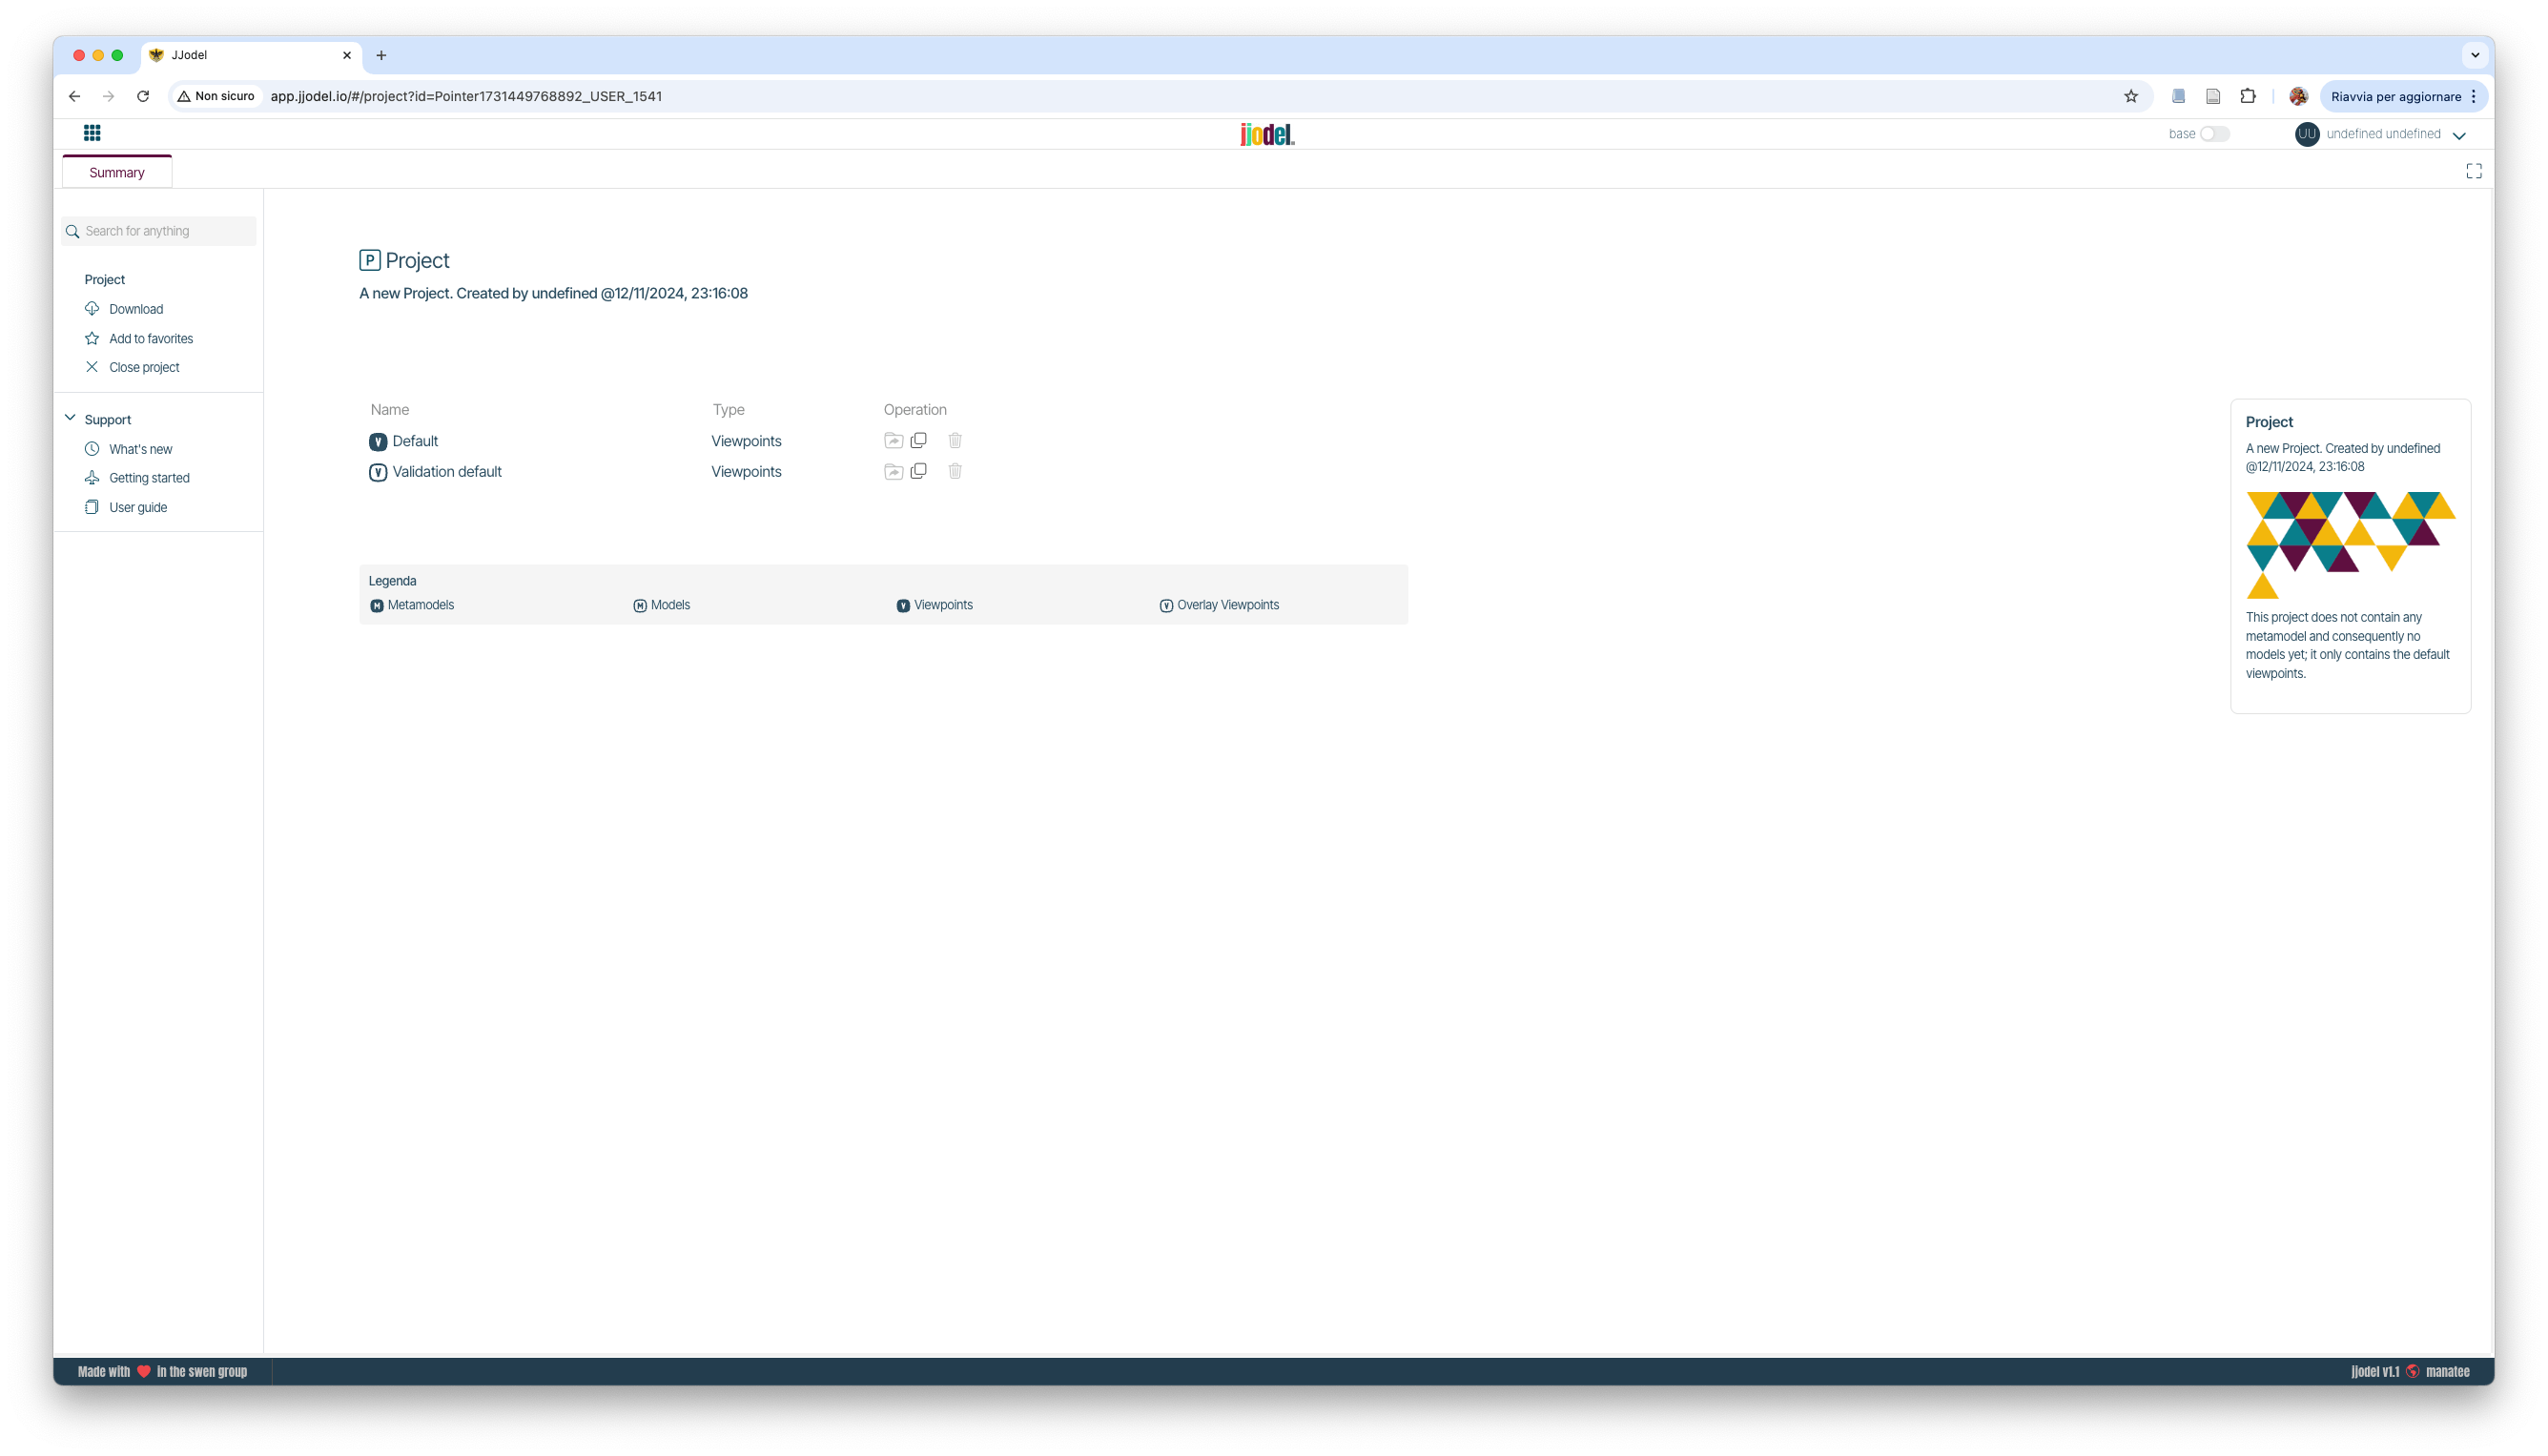Reload the page
Screen dimensions: 2548x1456
pyautogui.click(x=143, y=96)
